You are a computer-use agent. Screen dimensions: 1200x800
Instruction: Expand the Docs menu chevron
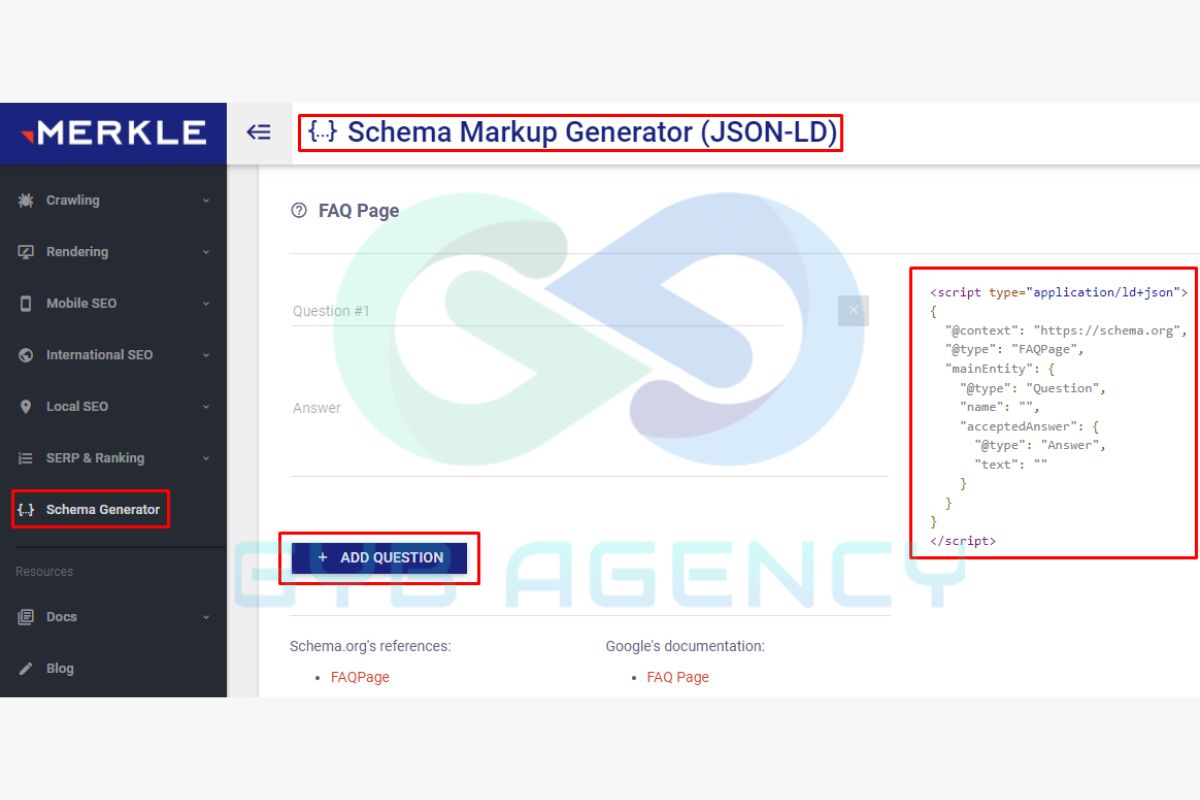(206, 617)
